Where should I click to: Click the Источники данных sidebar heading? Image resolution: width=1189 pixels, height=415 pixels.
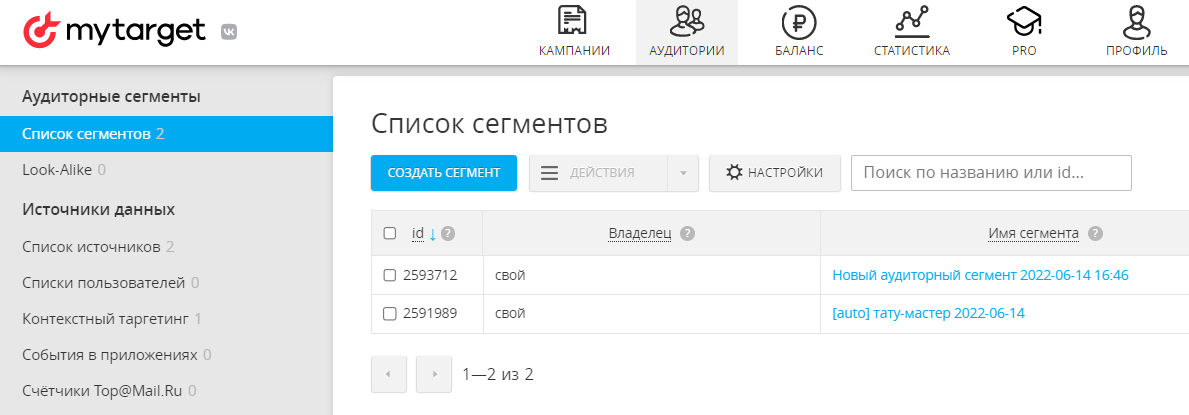(99, 209)
